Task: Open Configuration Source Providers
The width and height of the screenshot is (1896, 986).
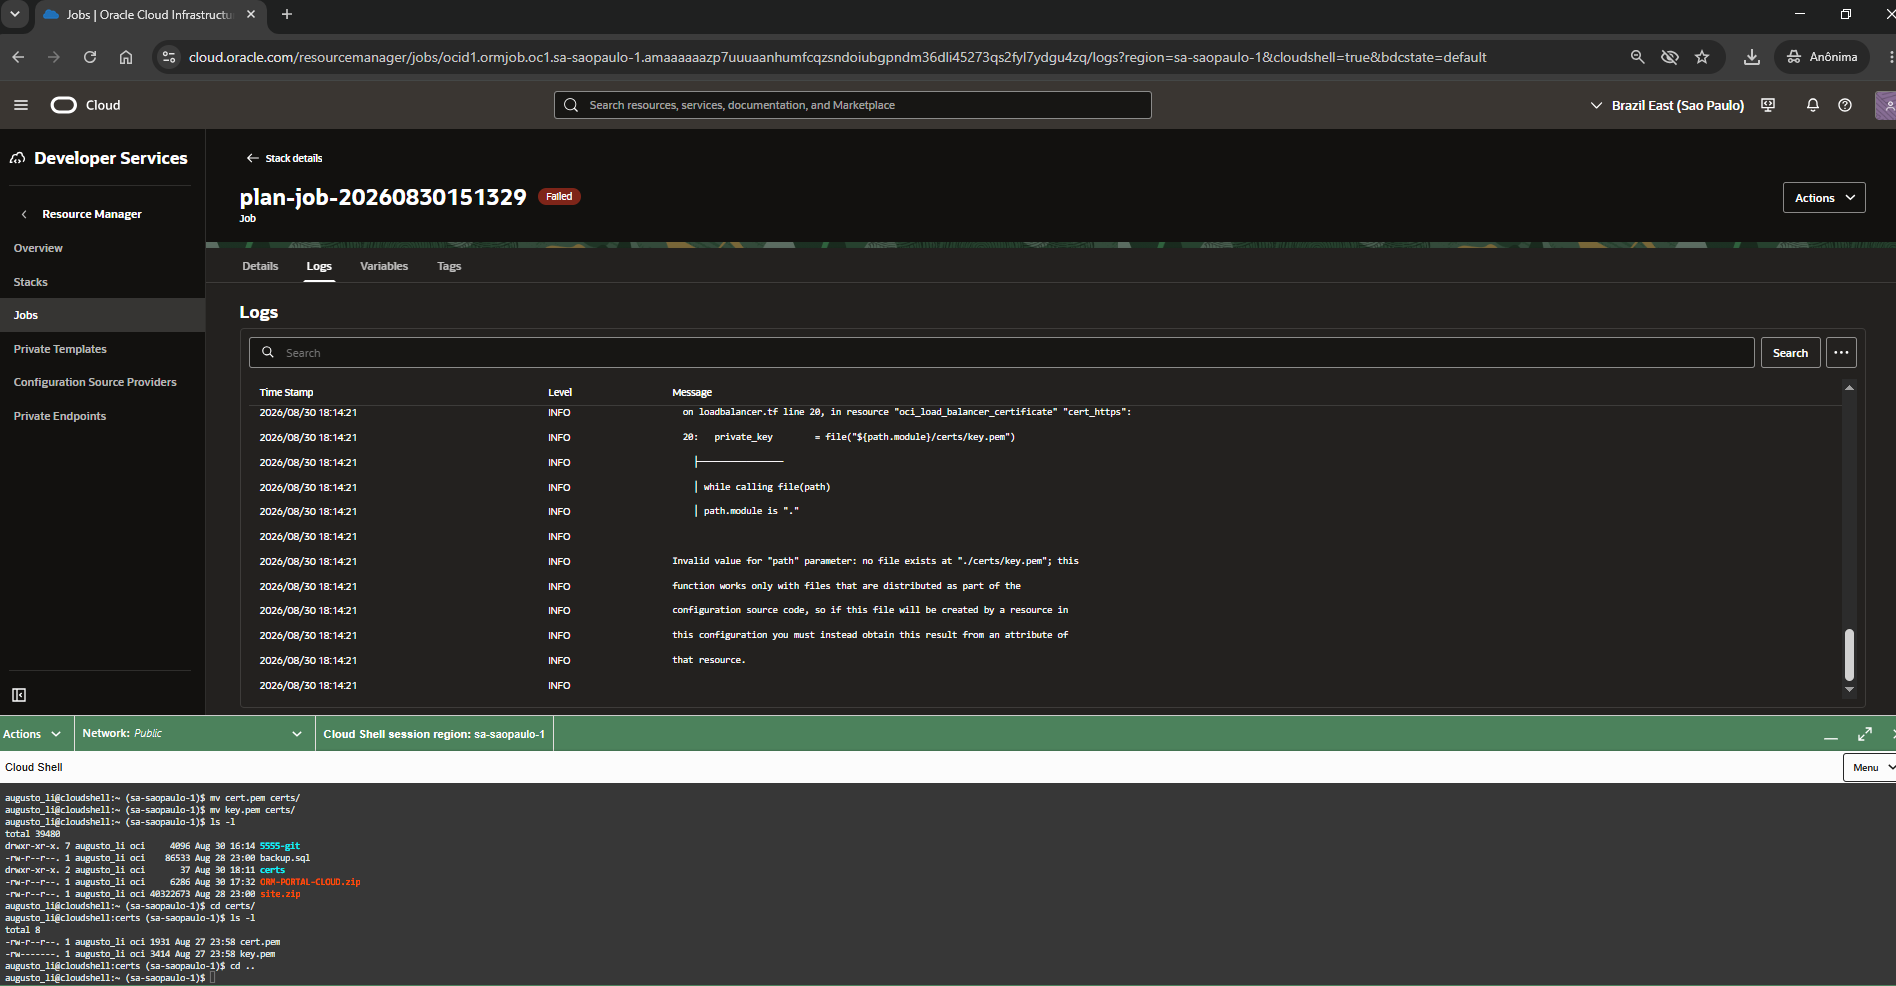Action: click(95, 382)
